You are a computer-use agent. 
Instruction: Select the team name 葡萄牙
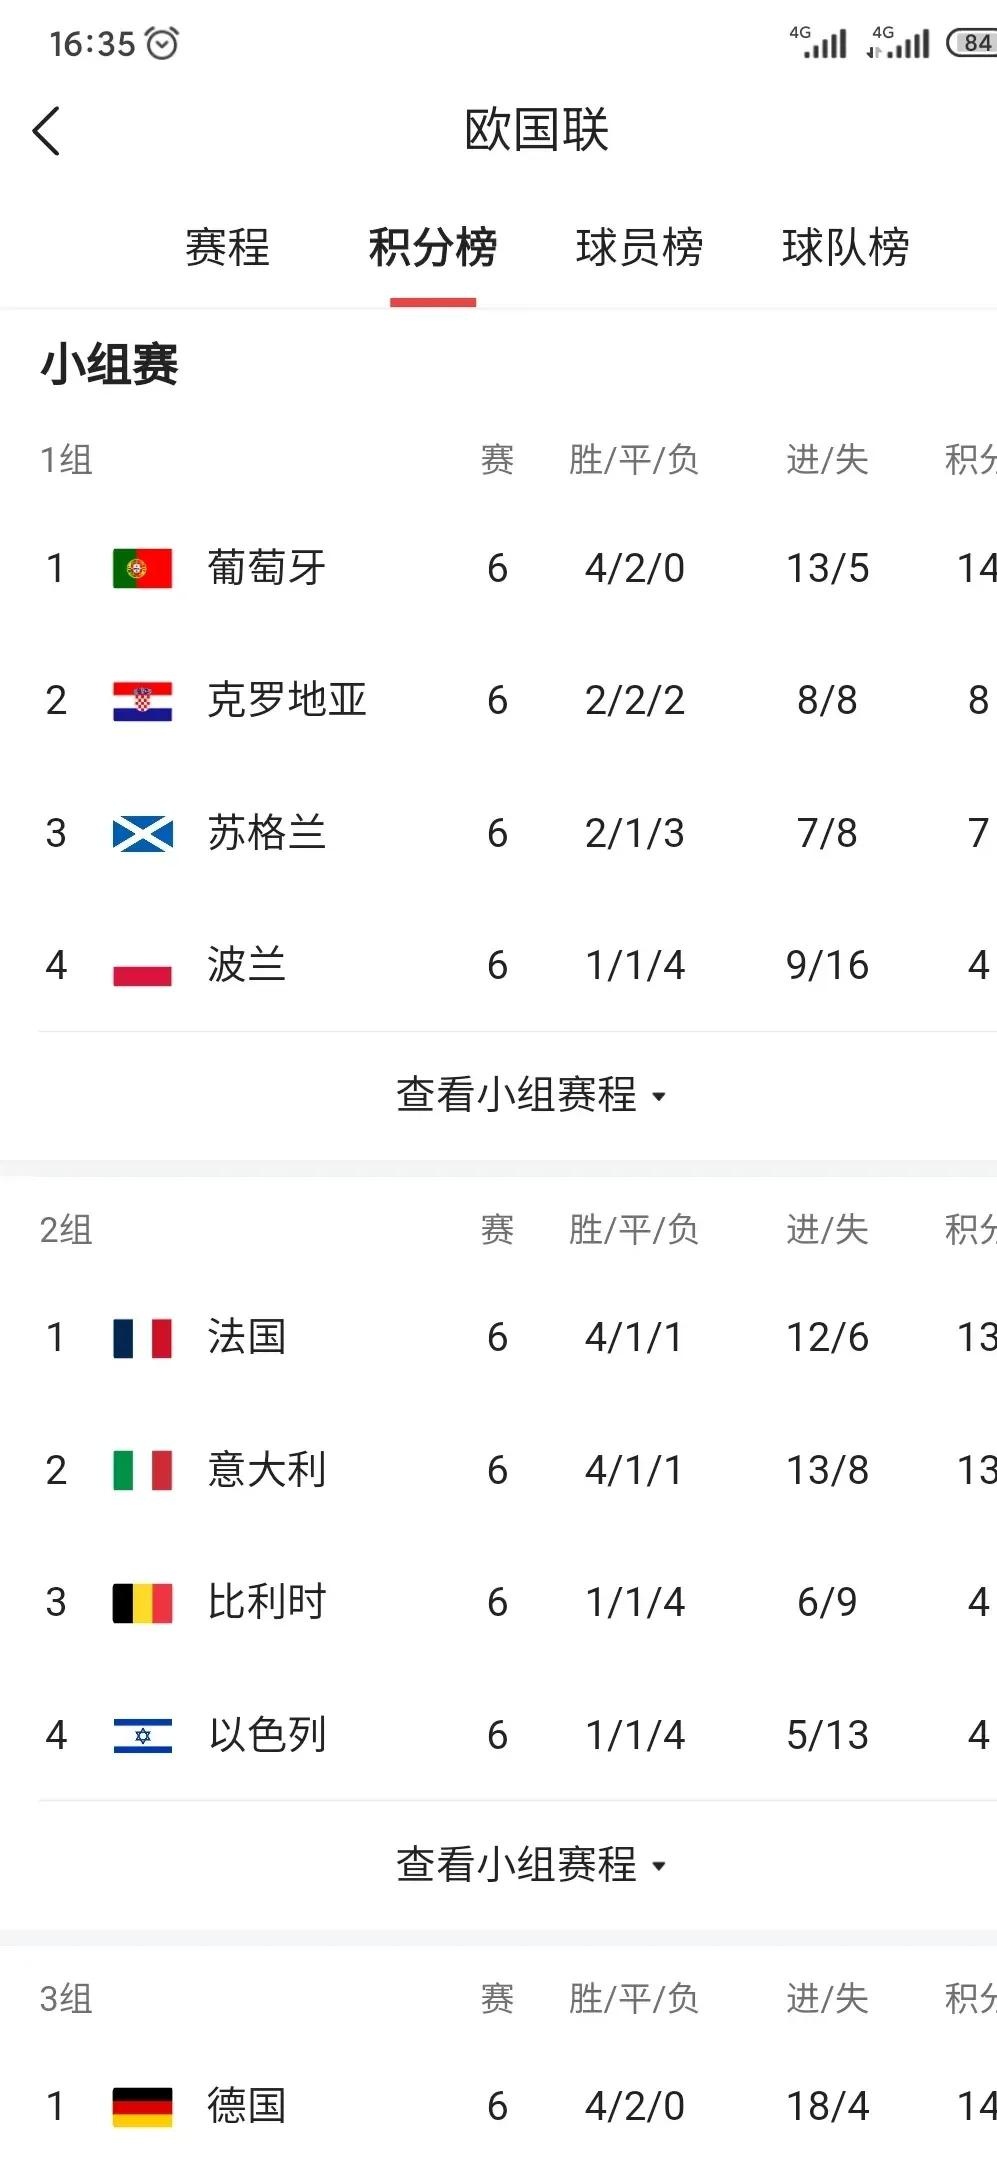click(267, 567)
